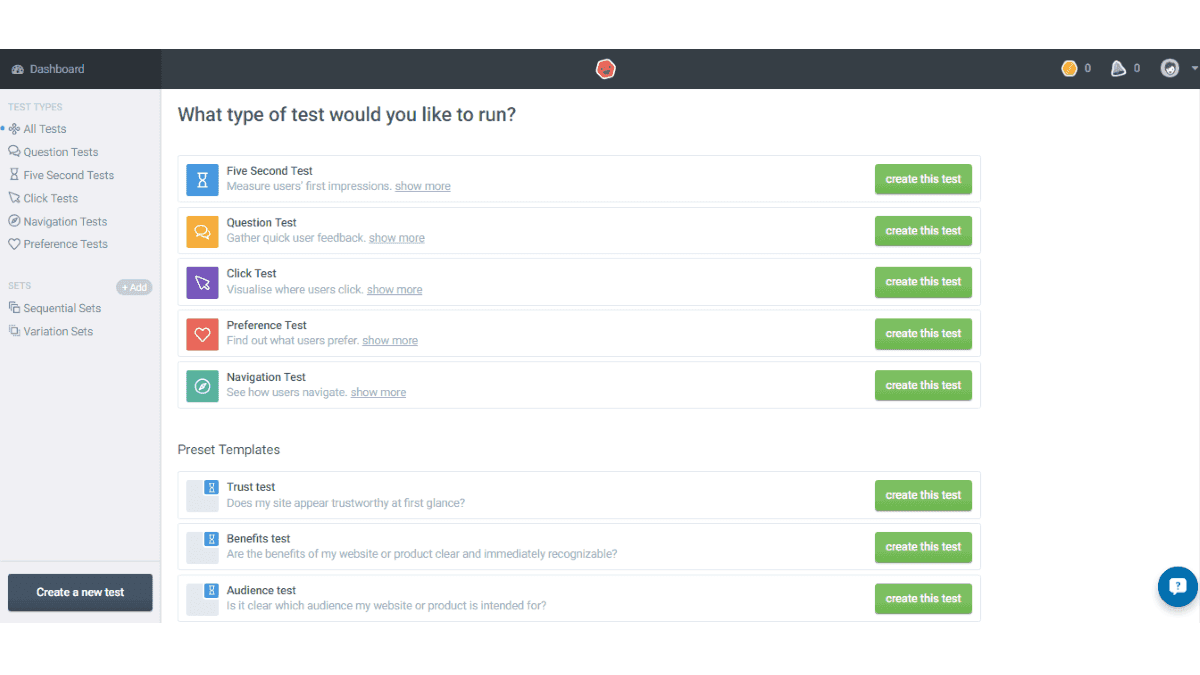Click the purple Click Test cursor icon
The image size is (1200, 675).
202,282
